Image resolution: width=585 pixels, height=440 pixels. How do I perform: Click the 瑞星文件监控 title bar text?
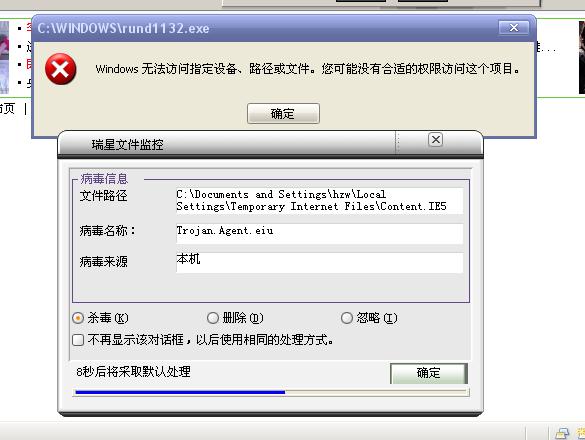point(127,145)
